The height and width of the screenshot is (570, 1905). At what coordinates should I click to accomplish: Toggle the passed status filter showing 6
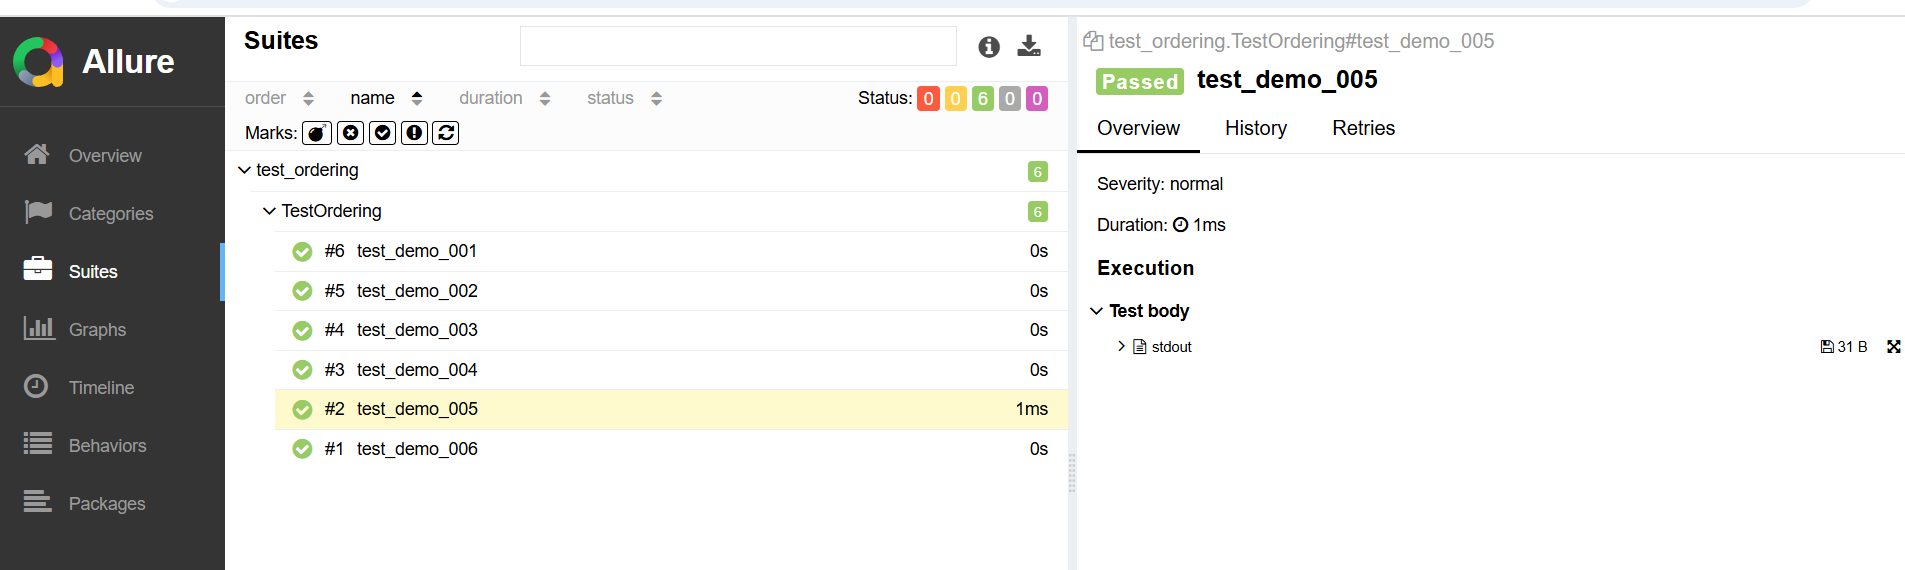click(x=983, y=98)
